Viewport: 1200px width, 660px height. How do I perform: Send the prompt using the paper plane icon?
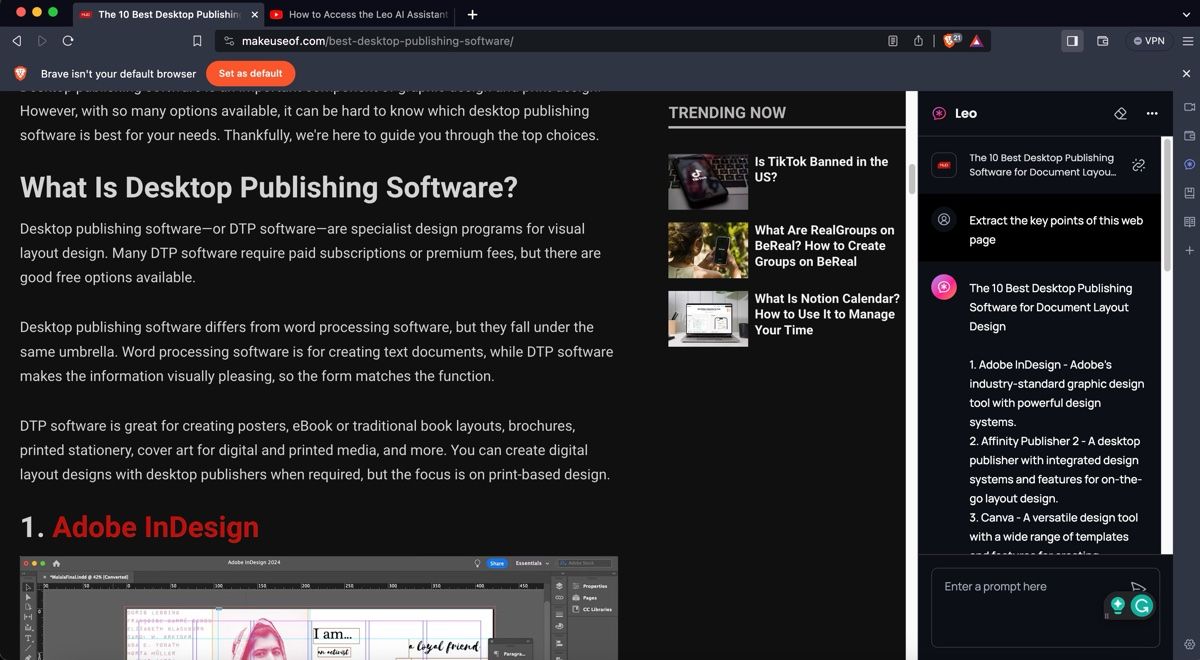point(1138,590)
